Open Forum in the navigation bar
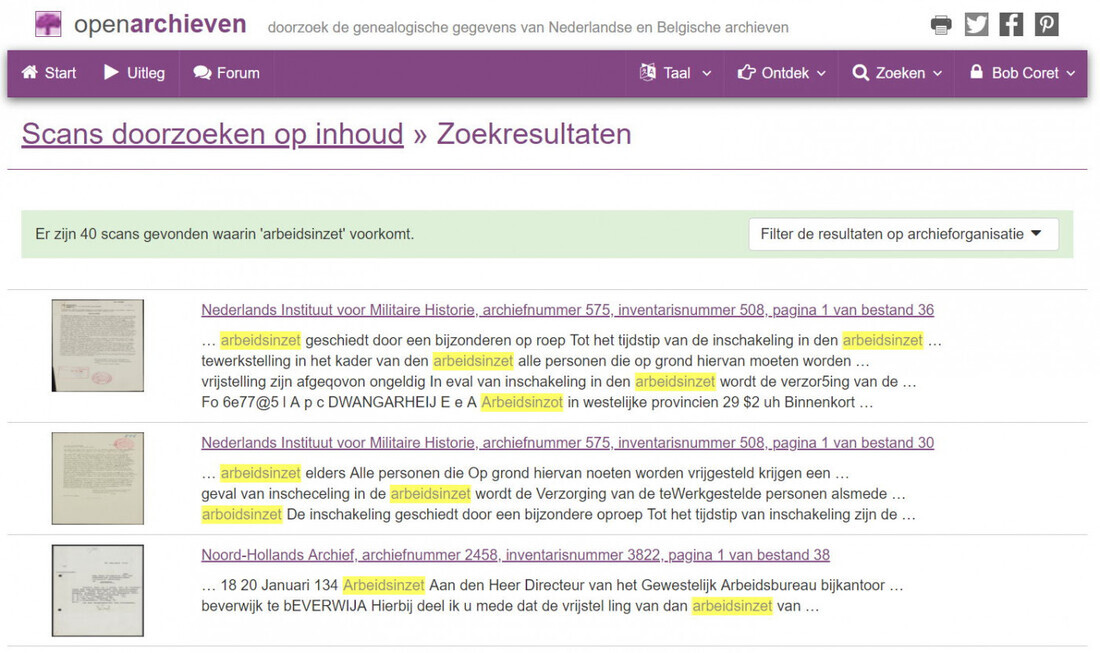The width and height of the screenshot is (1100, 653). (226, 73)
